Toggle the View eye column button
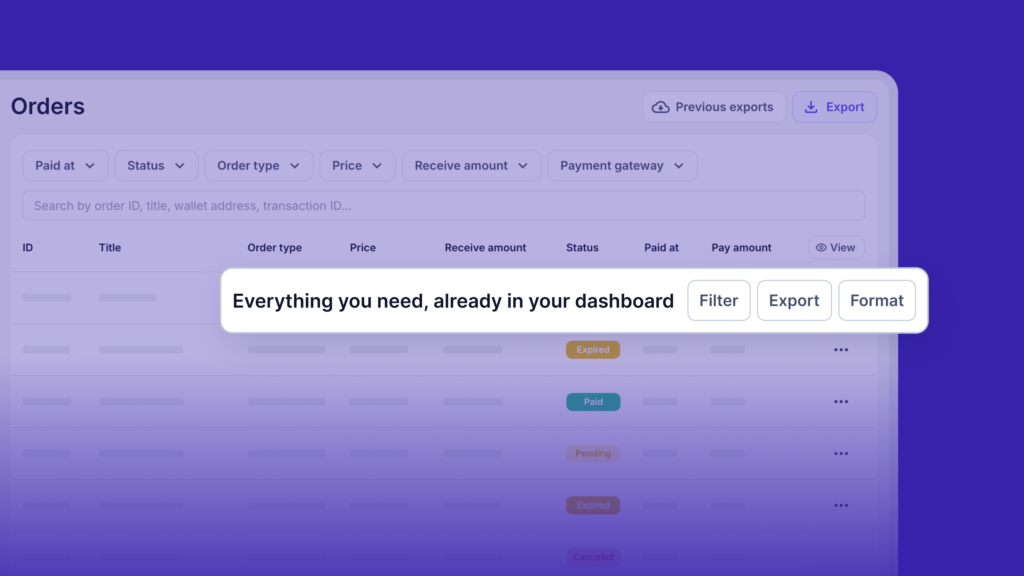 pyautogui.click(x=836, y=248)
